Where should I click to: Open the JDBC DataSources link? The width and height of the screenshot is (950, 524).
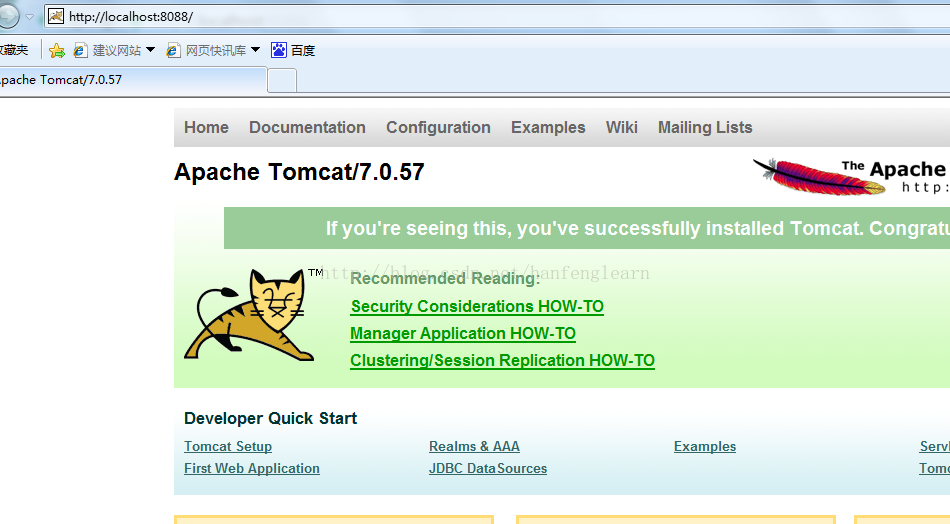[x=488, y=468]
